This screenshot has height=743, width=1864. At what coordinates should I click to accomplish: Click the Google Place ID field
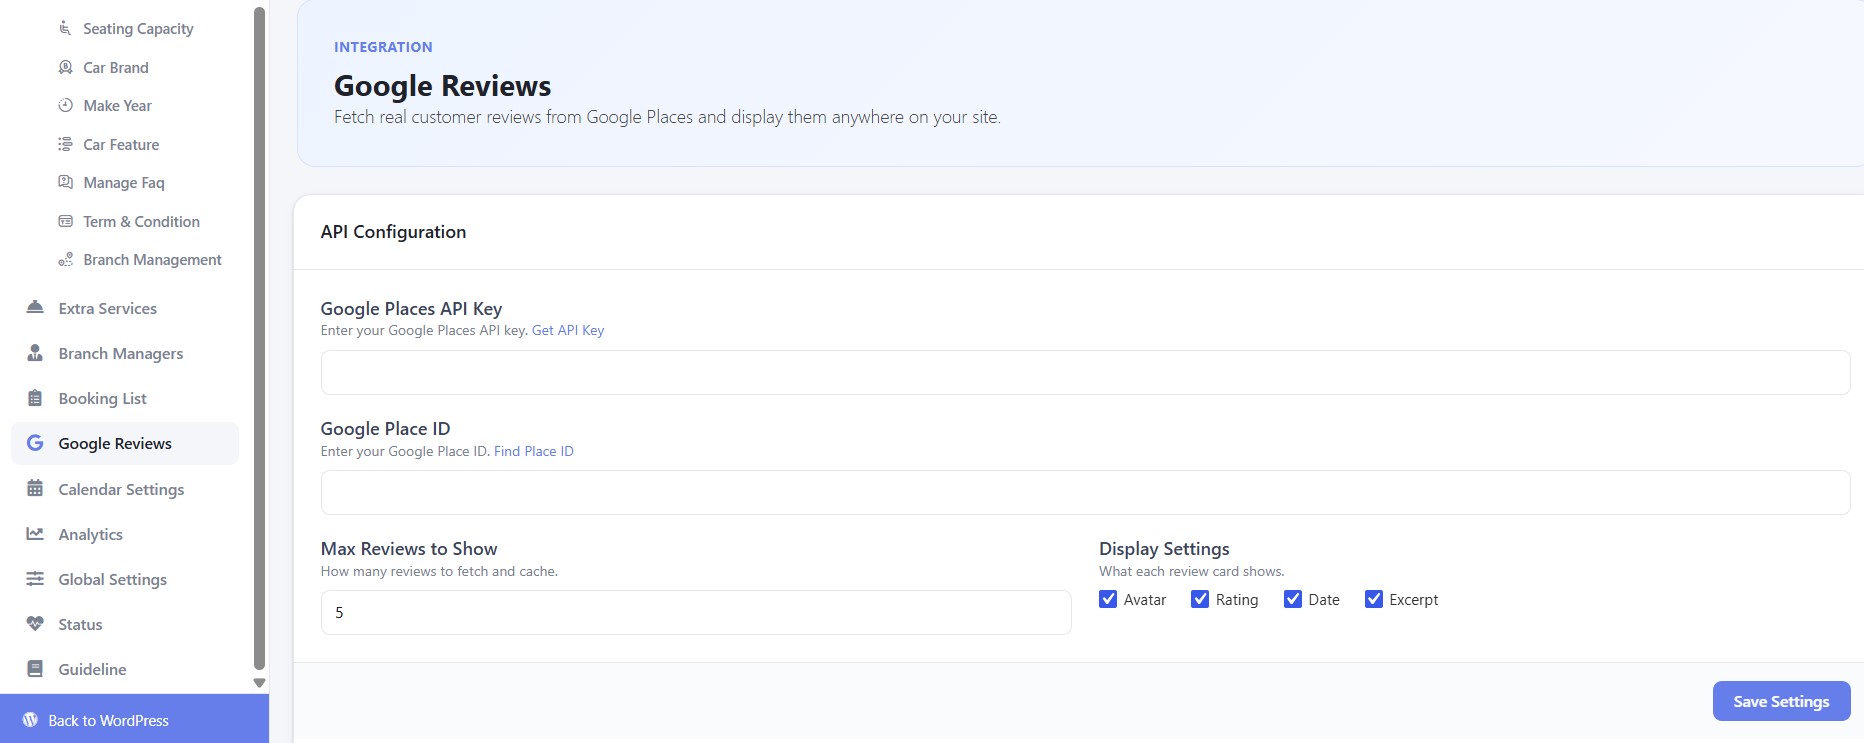coord(1085,492)
